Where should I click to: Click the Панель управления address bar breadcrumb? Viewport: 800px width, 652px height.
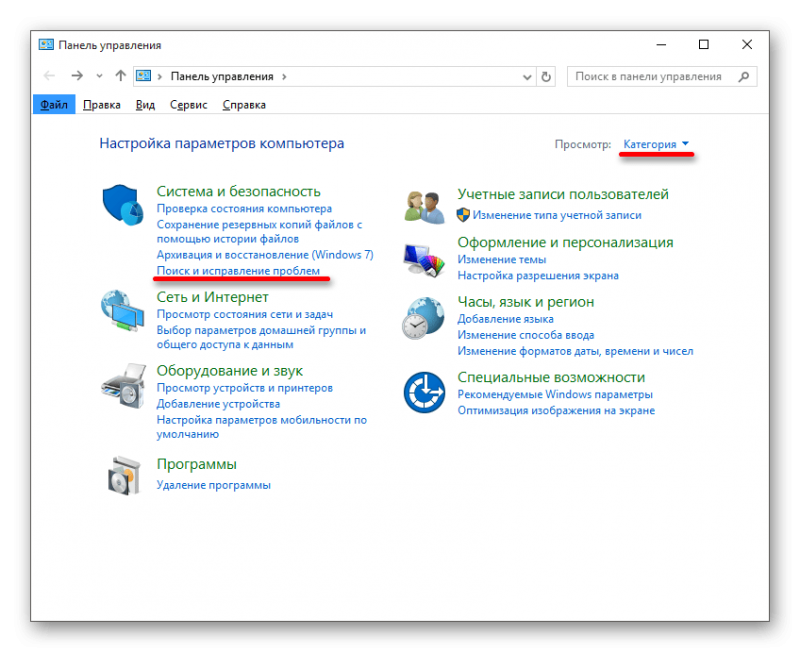click(221, 77)
